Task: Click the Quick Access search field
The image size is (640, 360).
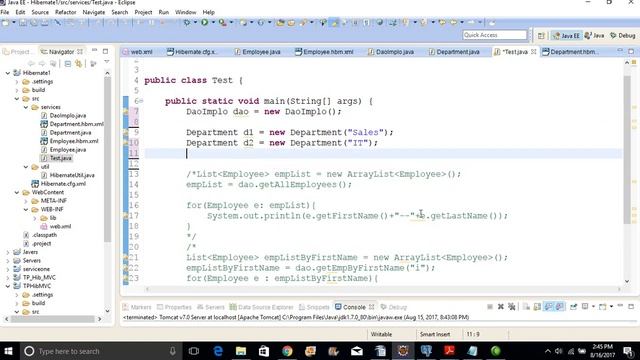Action: click(495, 35)
